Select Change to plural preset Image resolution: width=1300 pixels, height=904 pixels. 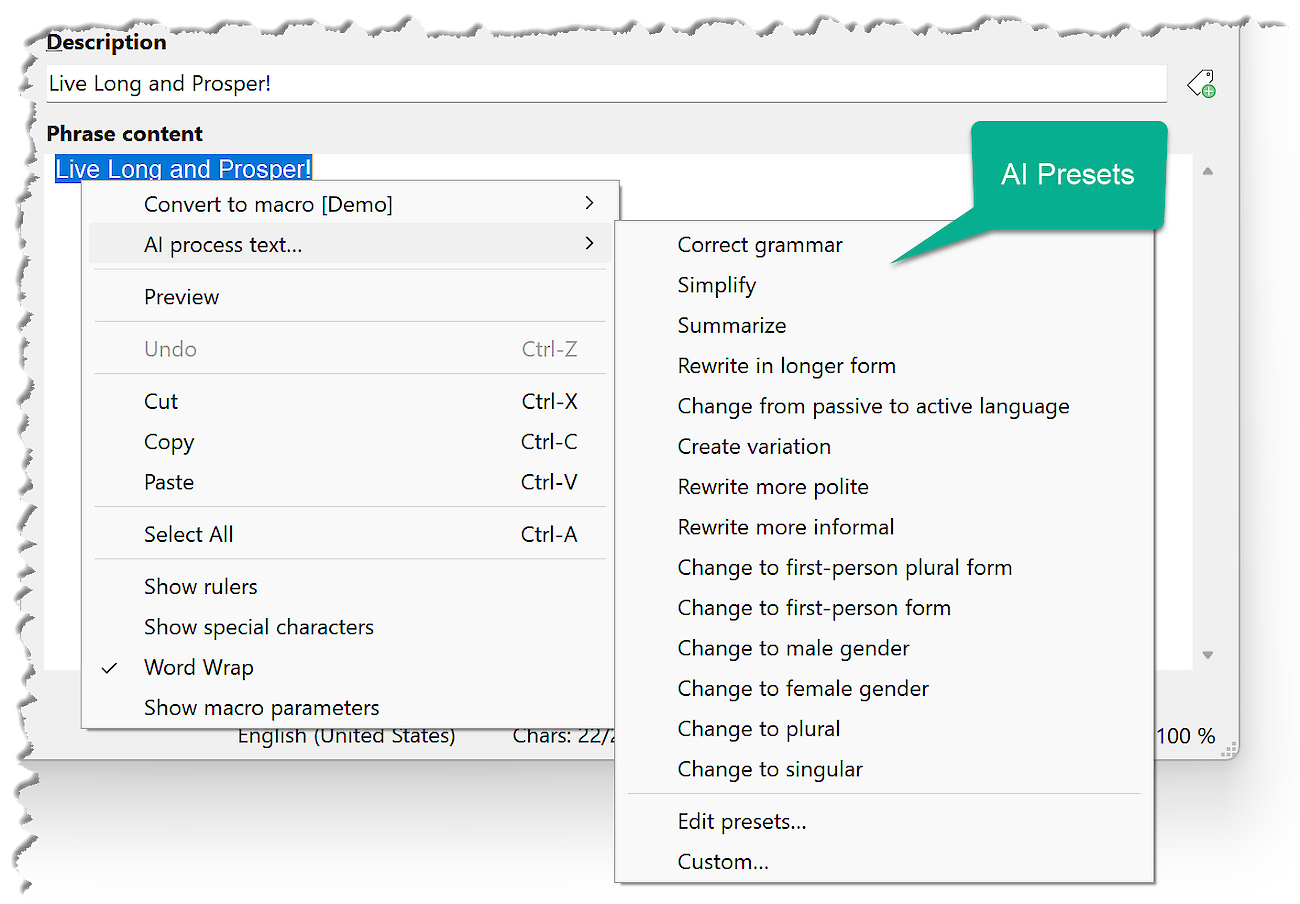point(758,729)
